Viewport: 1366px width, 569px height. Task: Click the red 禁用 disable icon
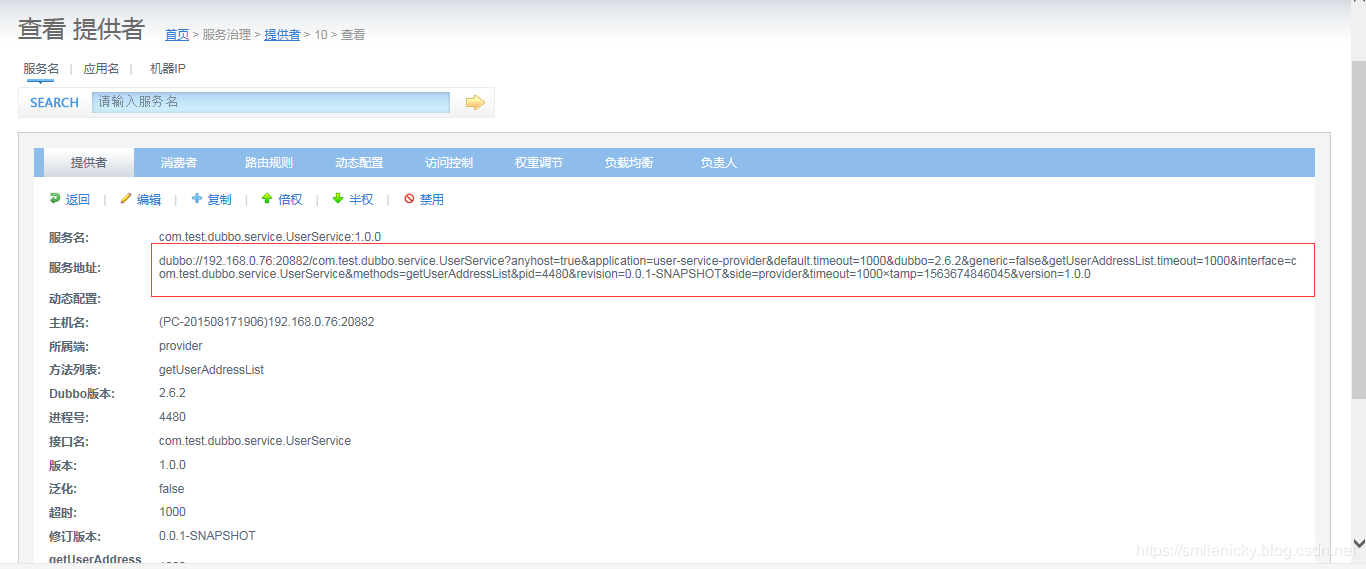coord(409,199)
